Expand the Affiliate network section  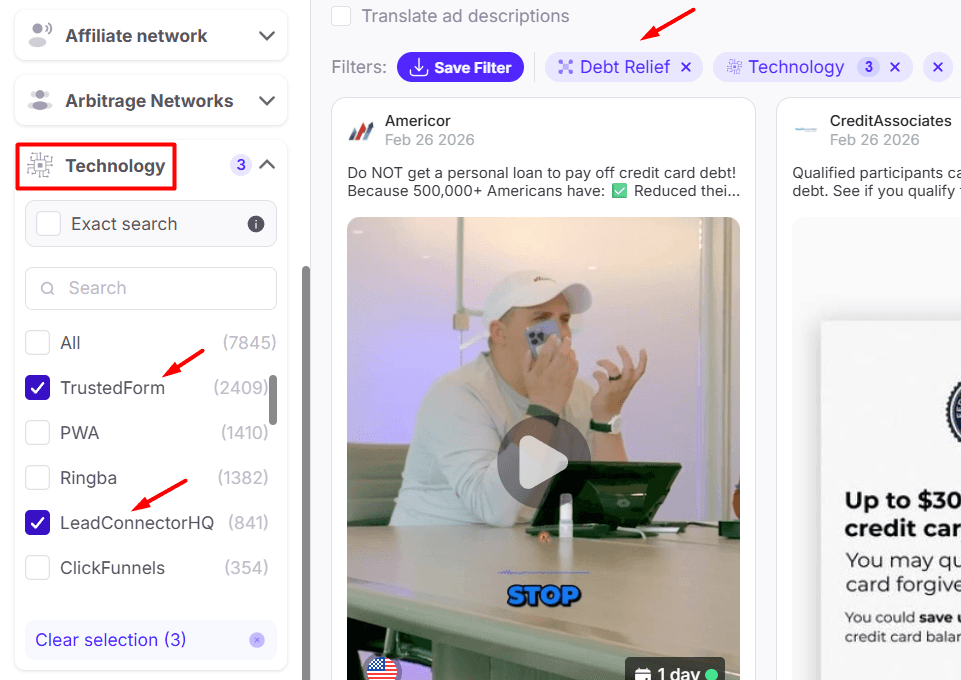pyautogui.click(x=267, y=36)
